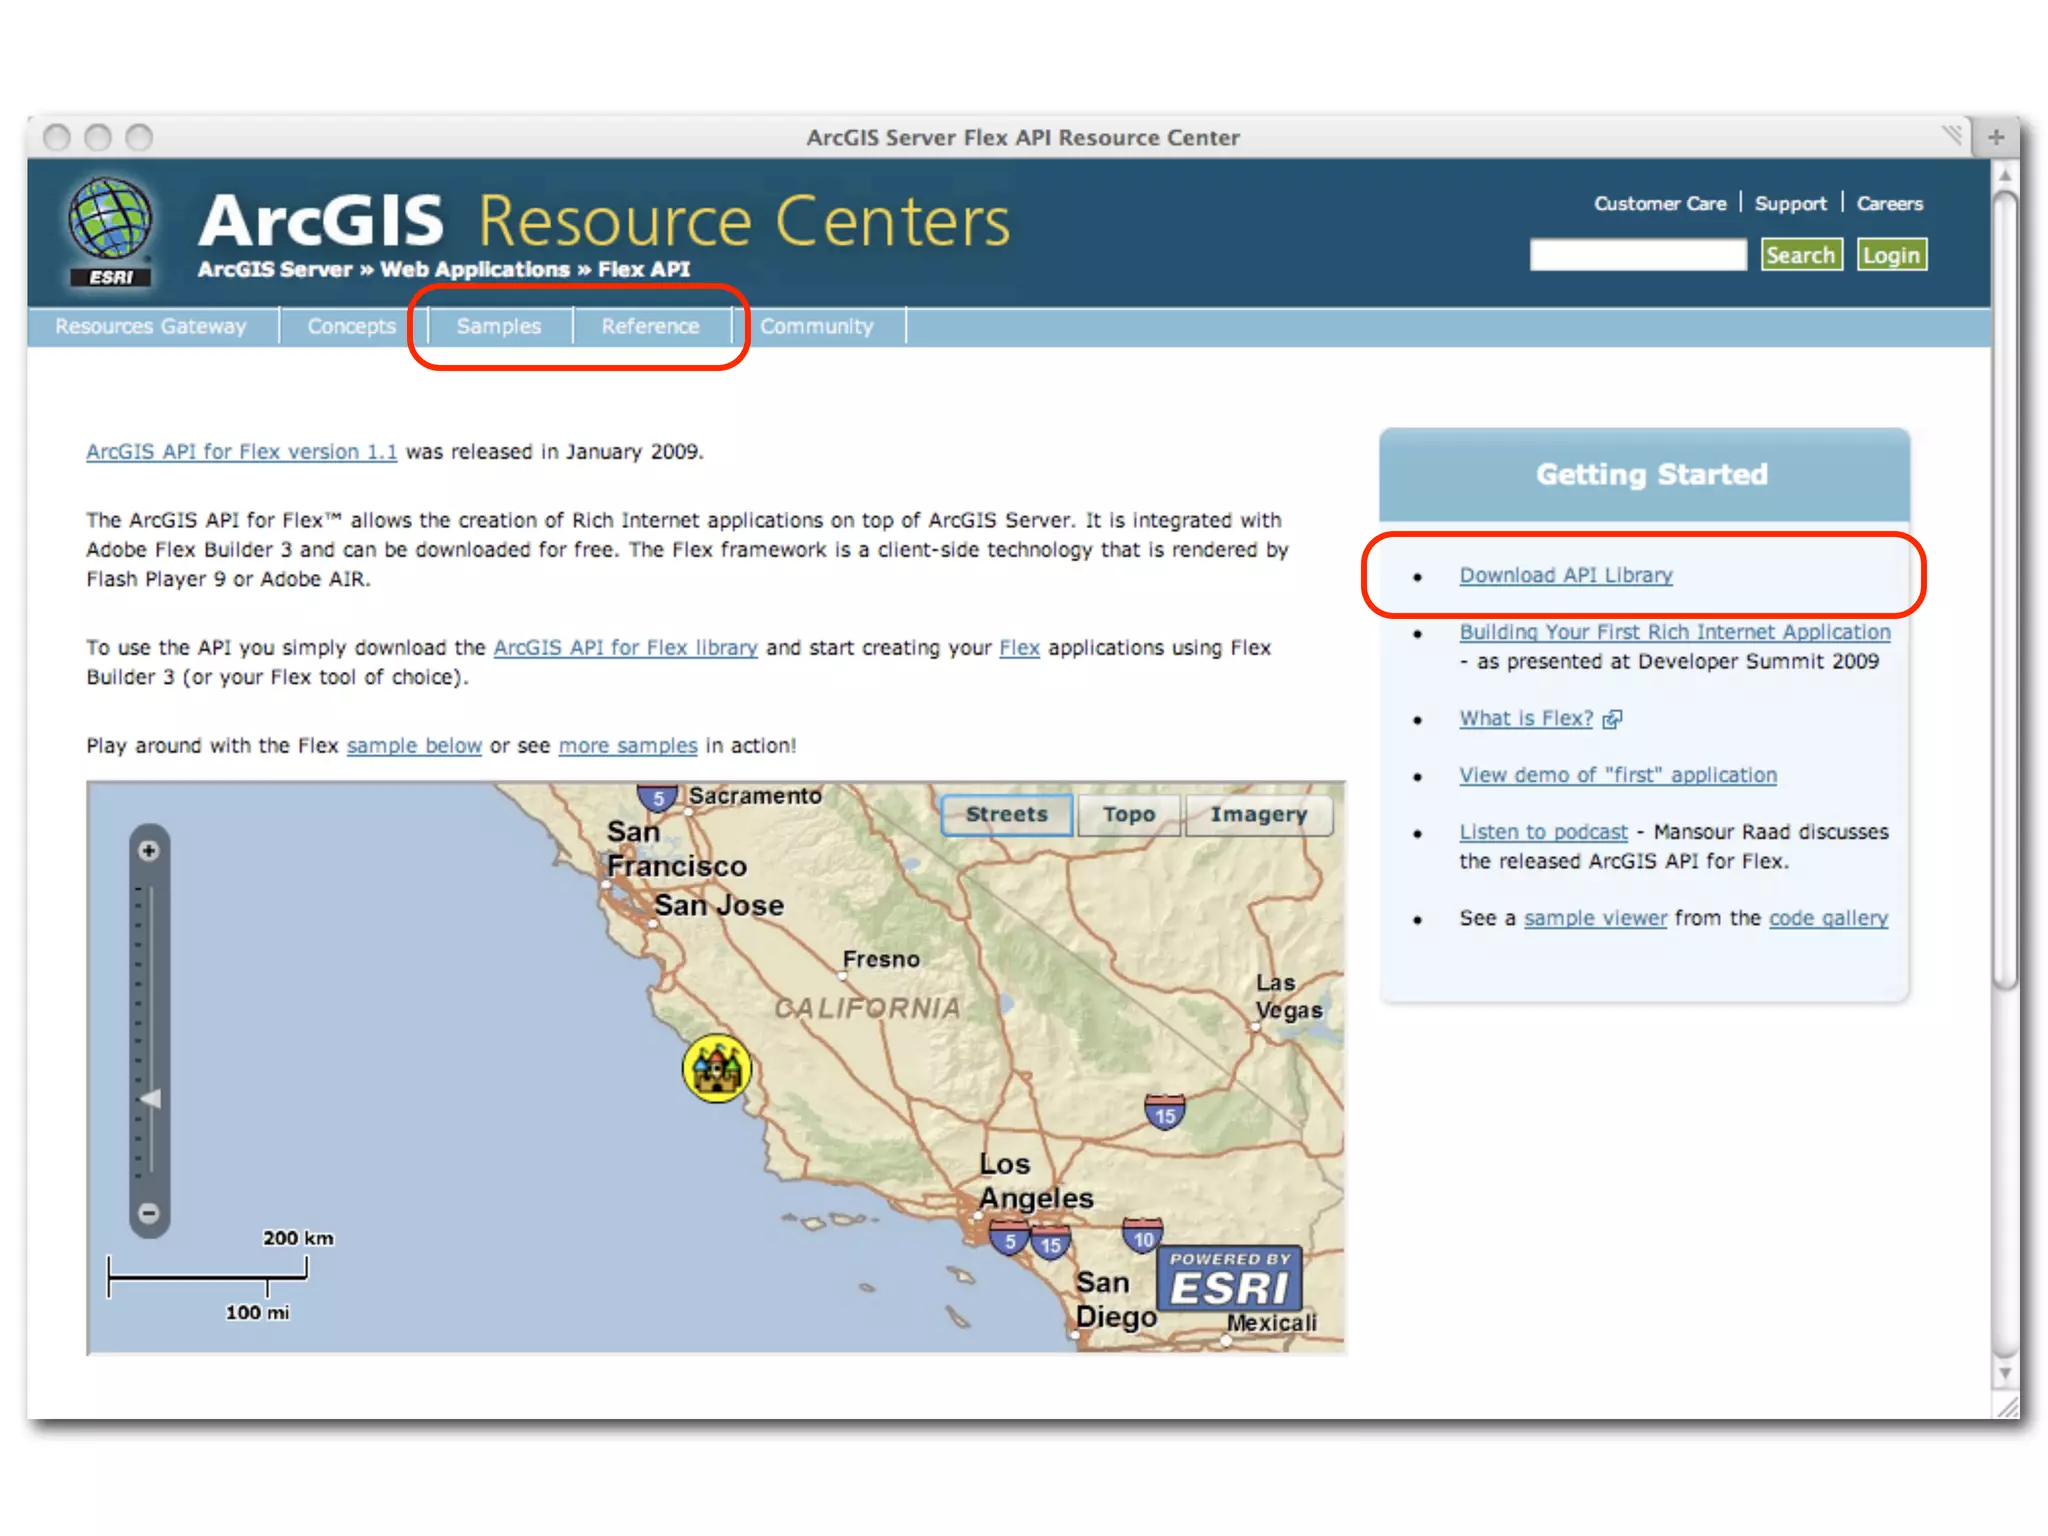The width and height of the screenshot is (2048, 1536).
Task: Open the Reference tab
Action: point(650,326)
